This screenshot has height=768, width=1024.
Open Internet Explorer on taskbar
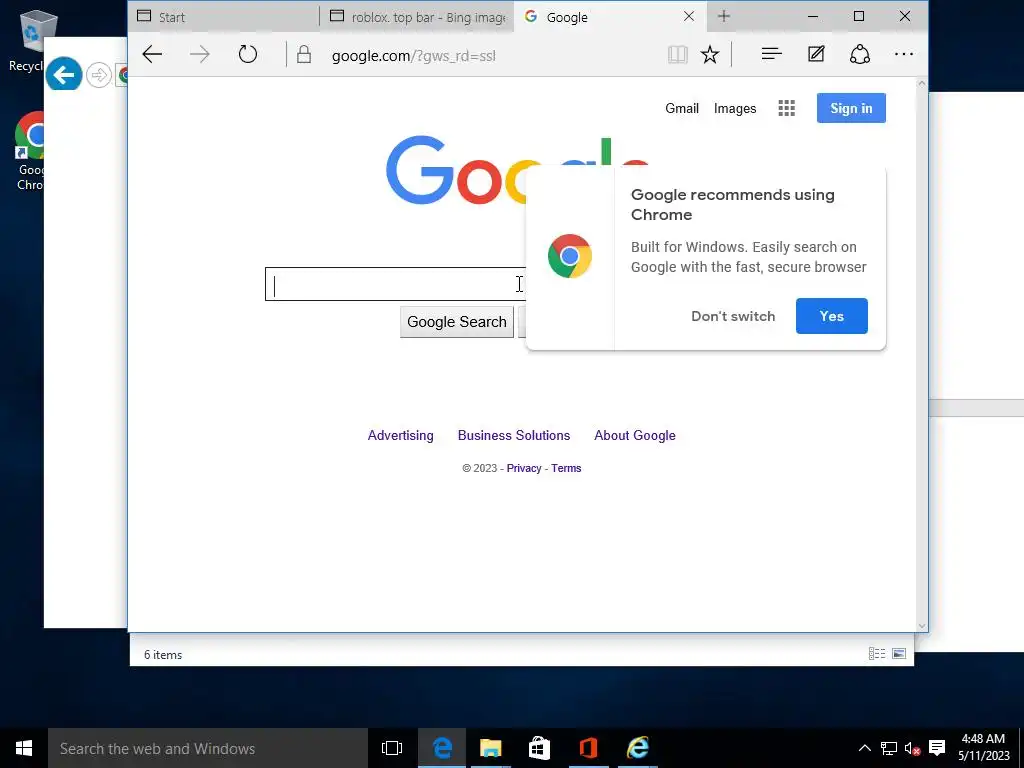(x=637, y=748)
